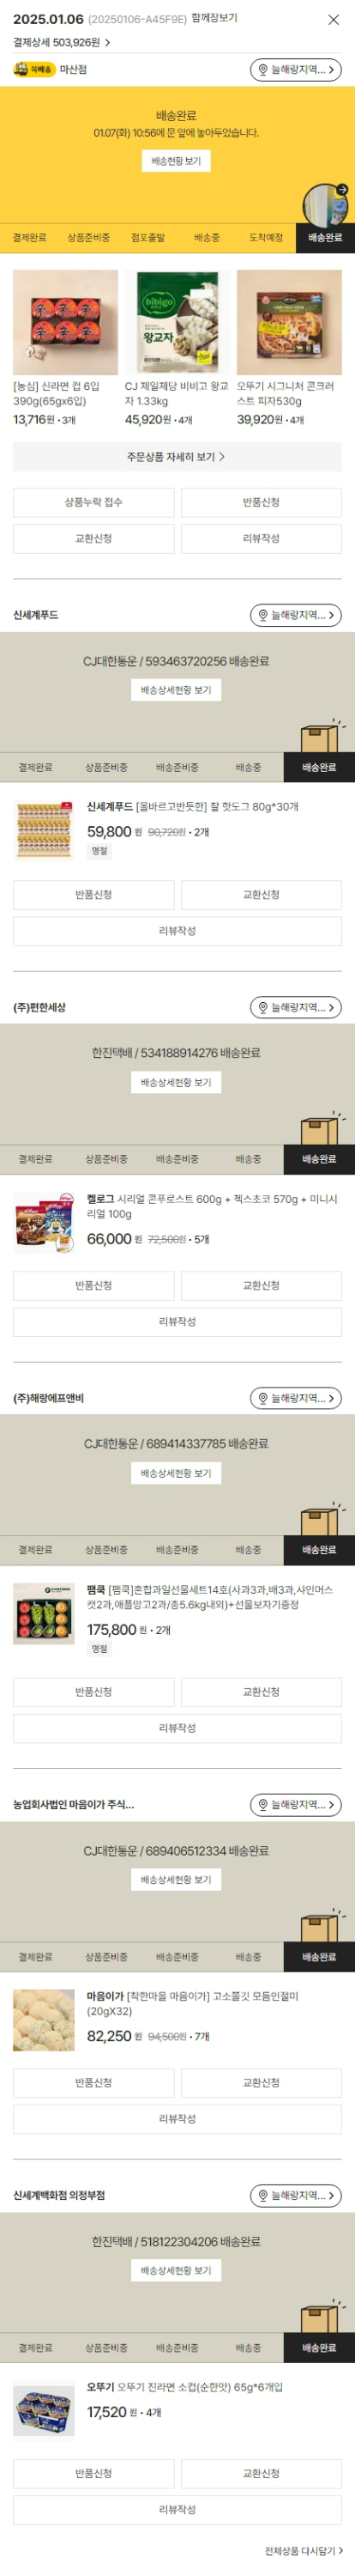
Task: Select the 배송완료 step tab in yellow section
Action: click(324, 238)
